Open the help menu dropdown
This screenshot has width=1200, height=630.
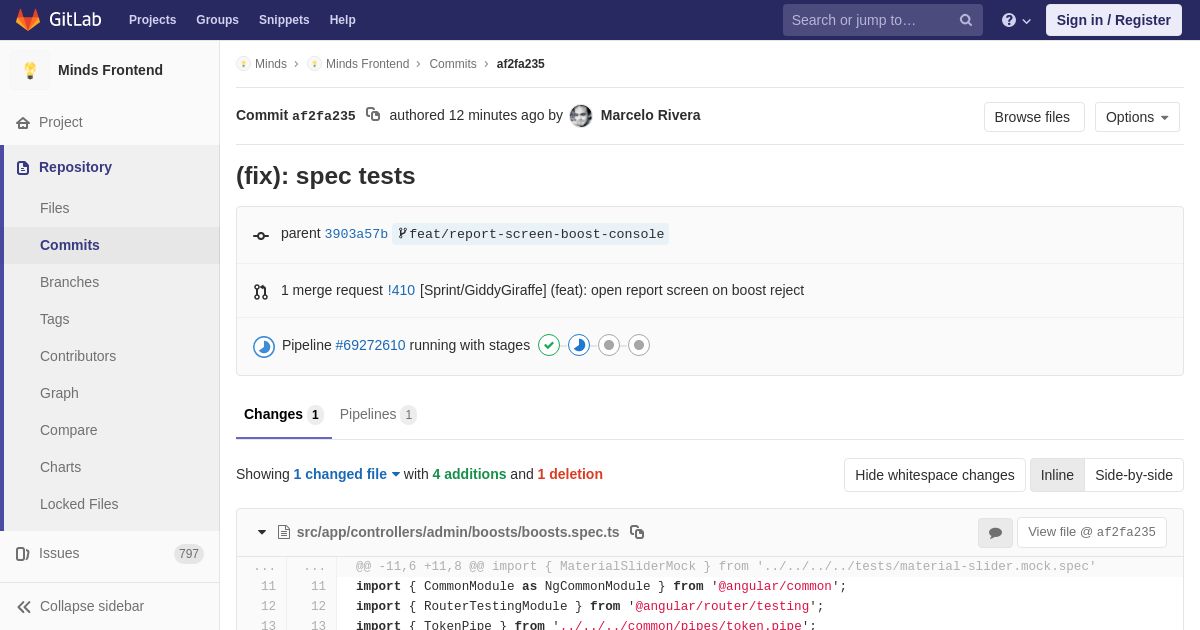[x=1015, y=20]
